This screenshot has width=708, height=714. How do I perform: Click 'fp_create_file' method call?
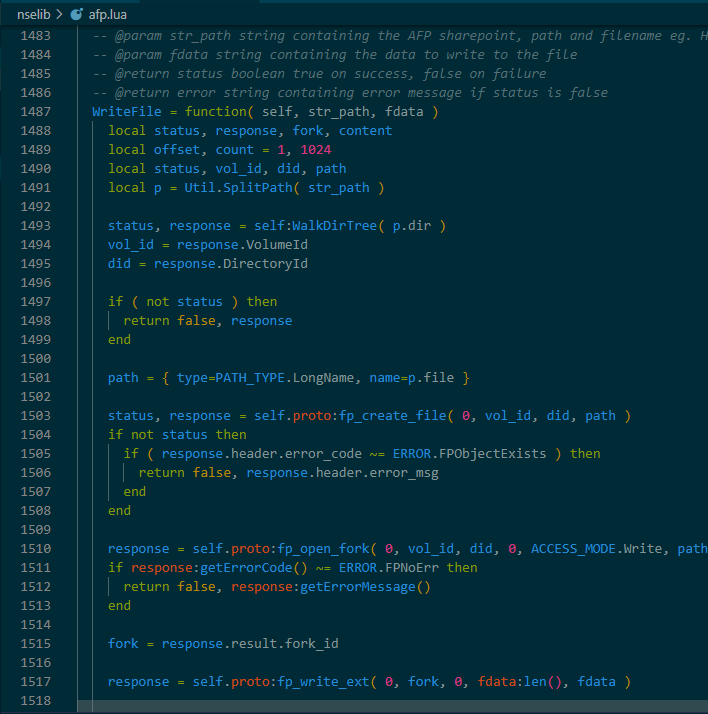point(393,416)
